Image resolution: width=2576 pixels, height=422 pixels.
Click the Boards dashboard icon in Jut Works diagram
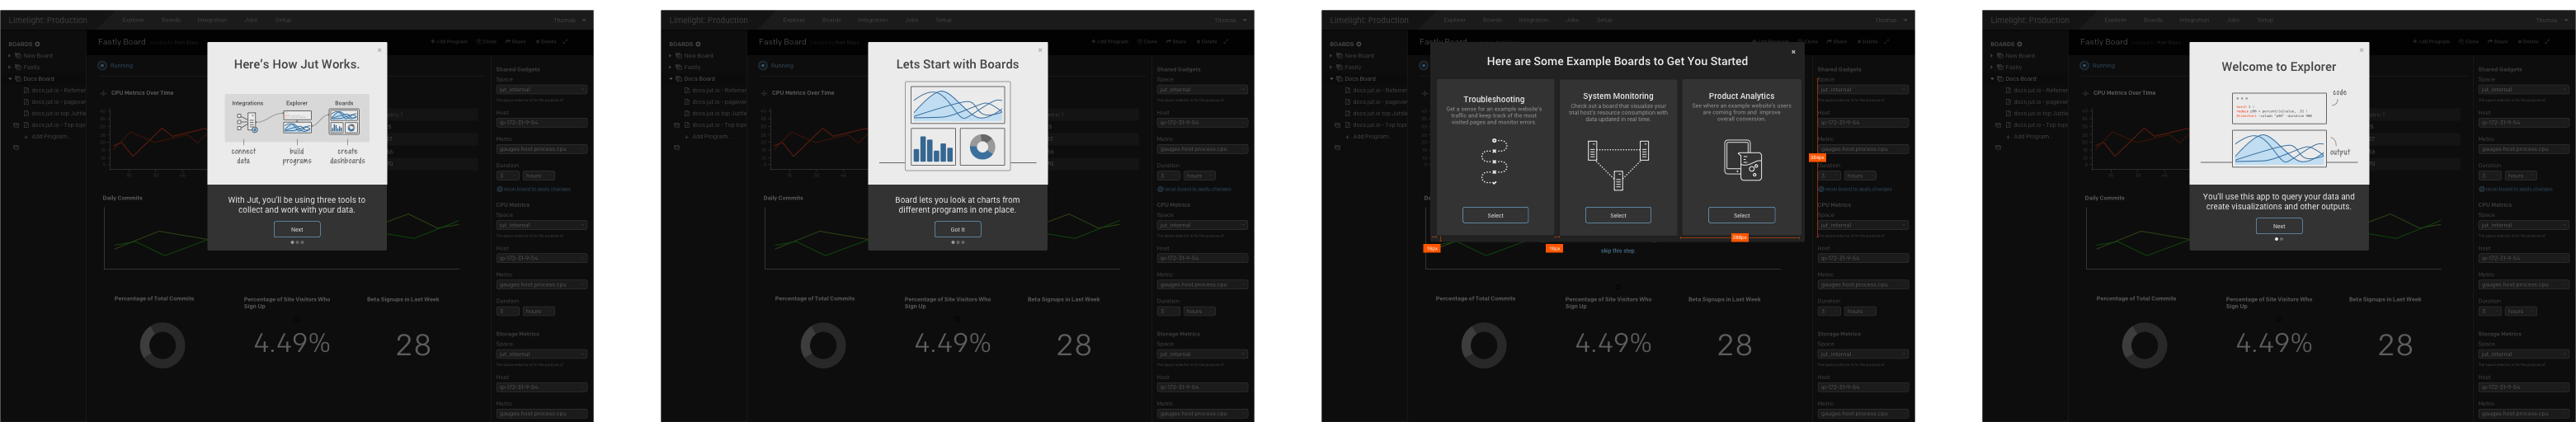[x=344, y=122]
